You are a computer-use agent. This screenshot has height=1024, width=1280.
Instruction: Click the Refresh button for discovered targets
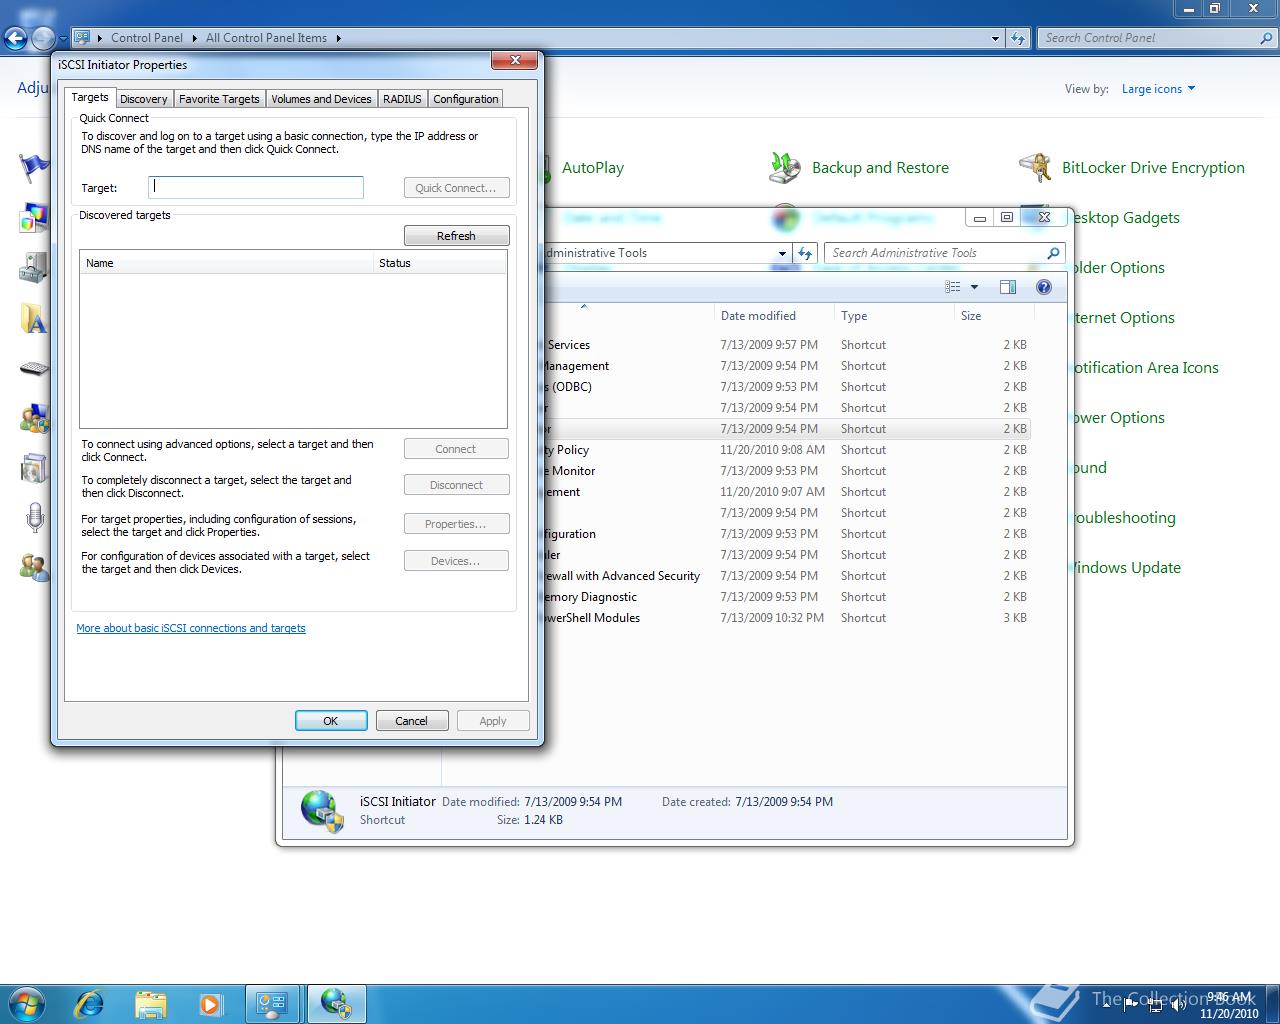pos(456,236)
